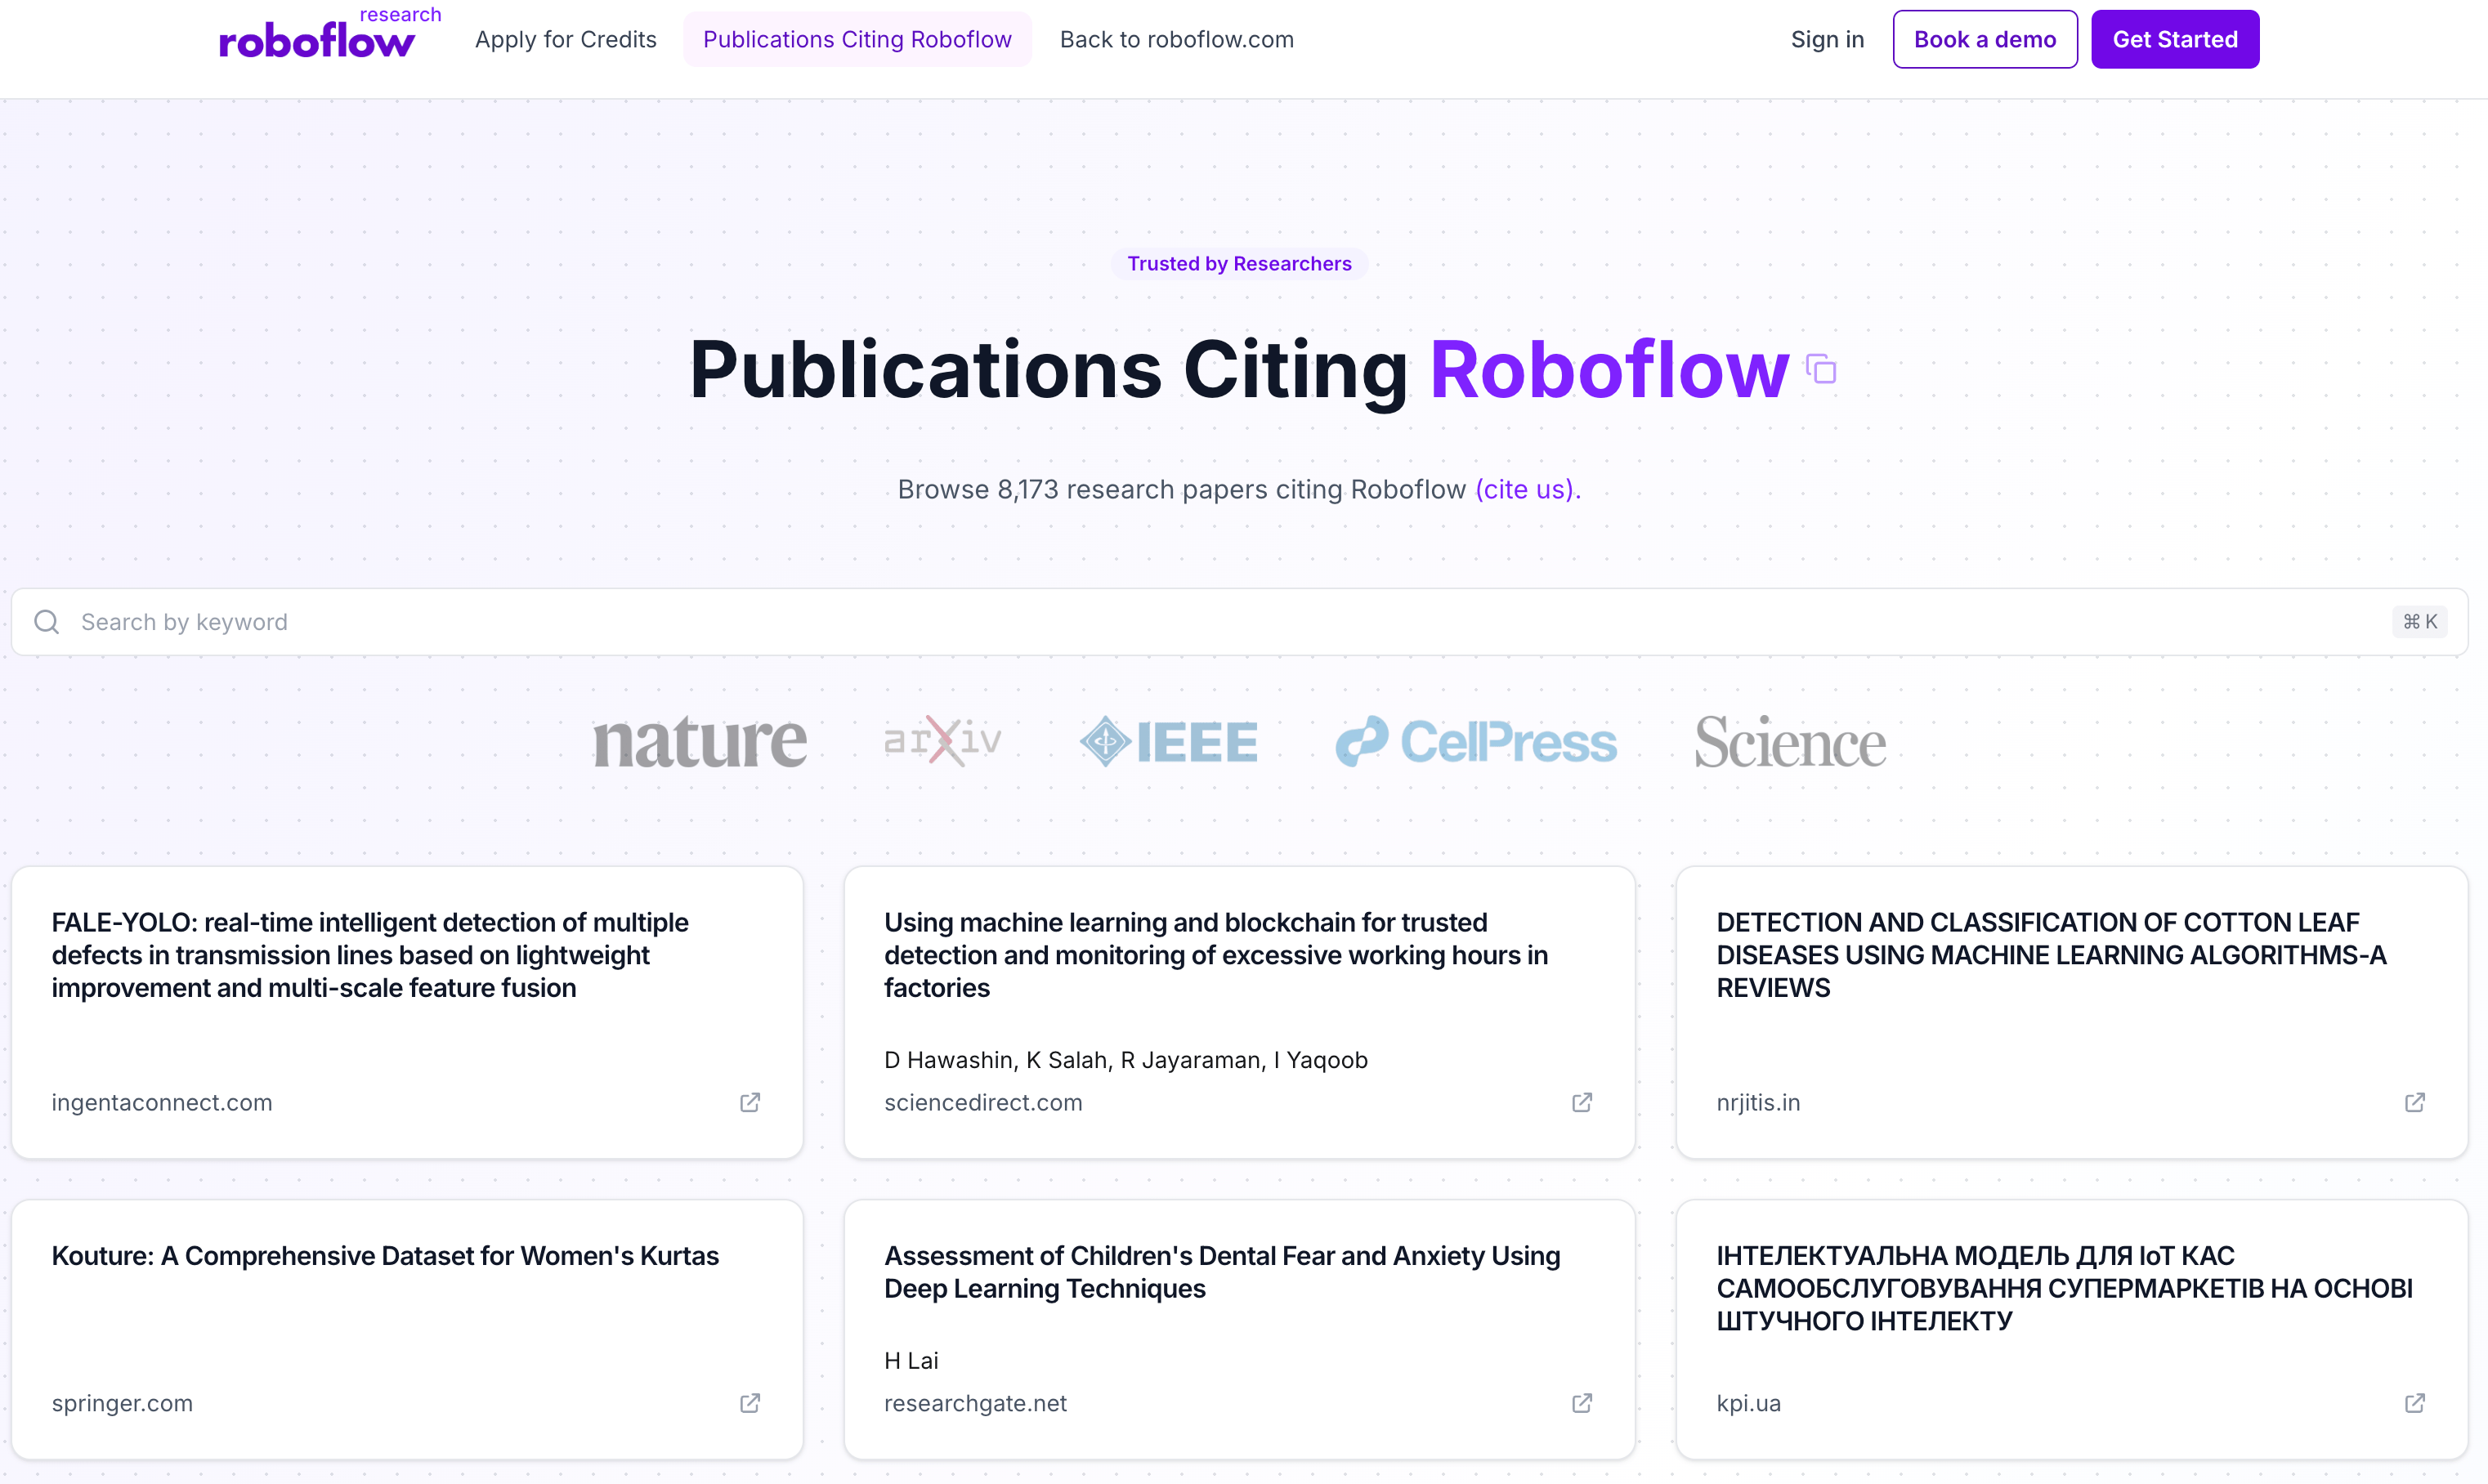Click the copy icon beside the page title
This screenshot has height=1484, width=2488.
point(1821,369)
